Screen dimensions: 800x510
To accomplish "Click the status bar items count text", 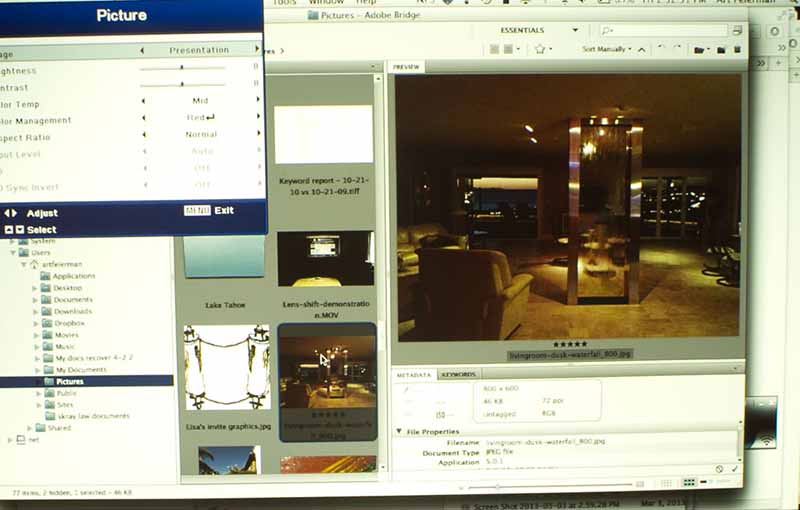I will click(72, 493).
